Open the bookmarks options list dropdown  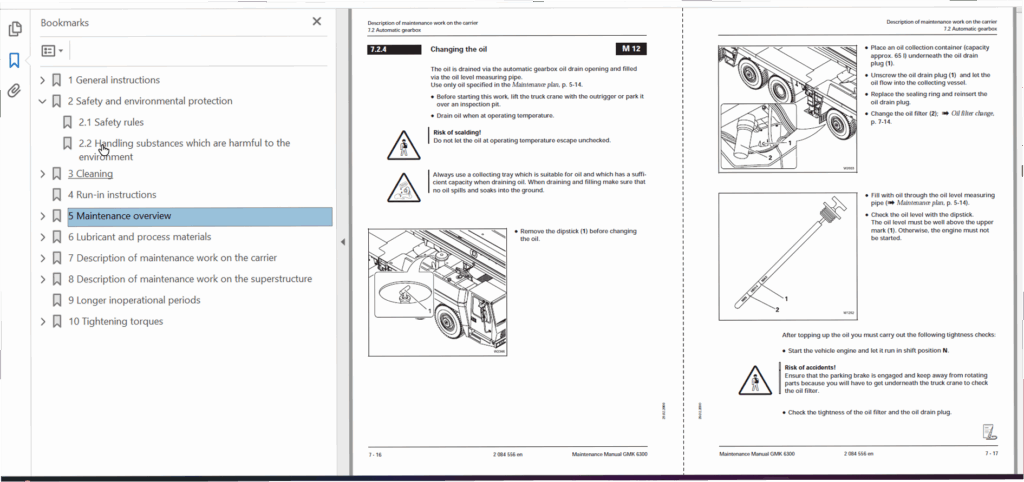click(52, 50)
